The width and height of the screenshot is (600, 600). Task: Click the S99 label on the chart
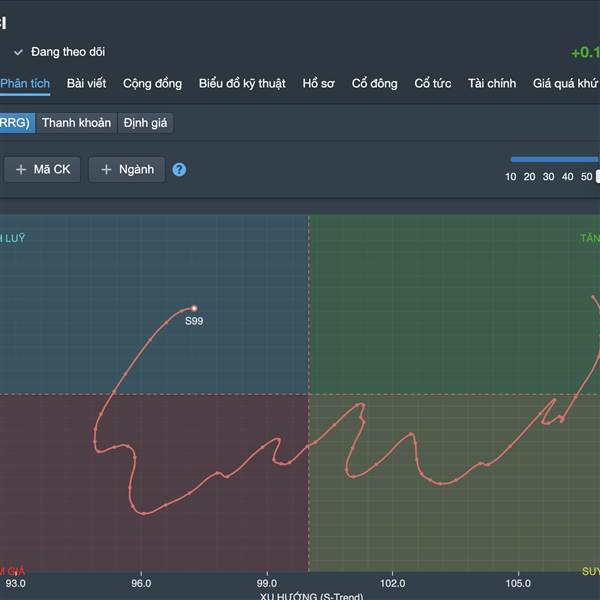(x=194, y=321)
